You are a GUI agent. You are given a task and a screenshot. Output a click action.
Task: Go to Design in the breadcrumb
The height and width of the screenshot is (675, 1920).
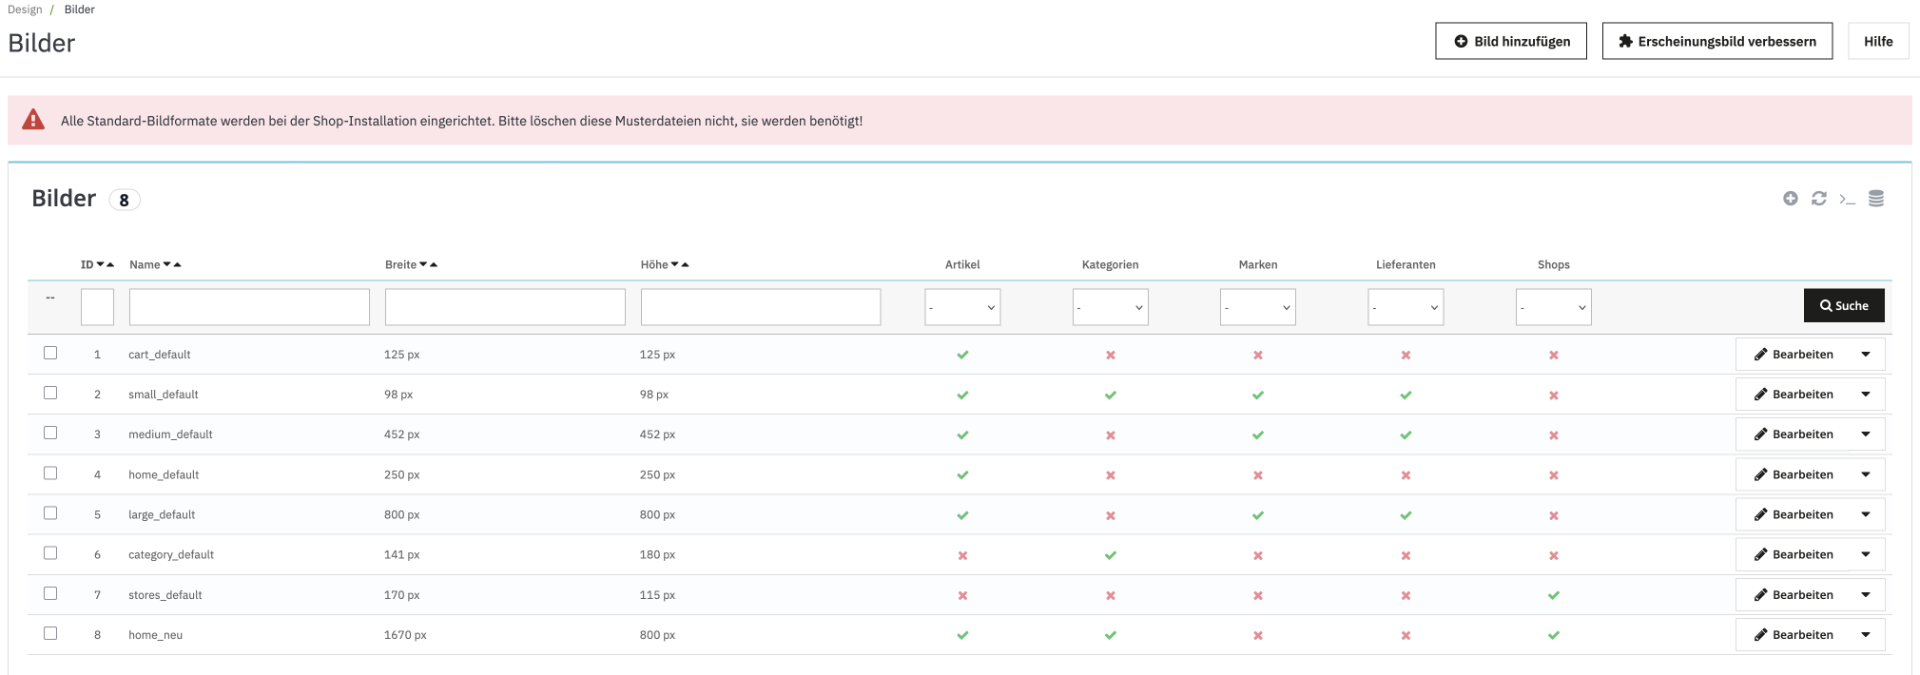tap(25, 9)
